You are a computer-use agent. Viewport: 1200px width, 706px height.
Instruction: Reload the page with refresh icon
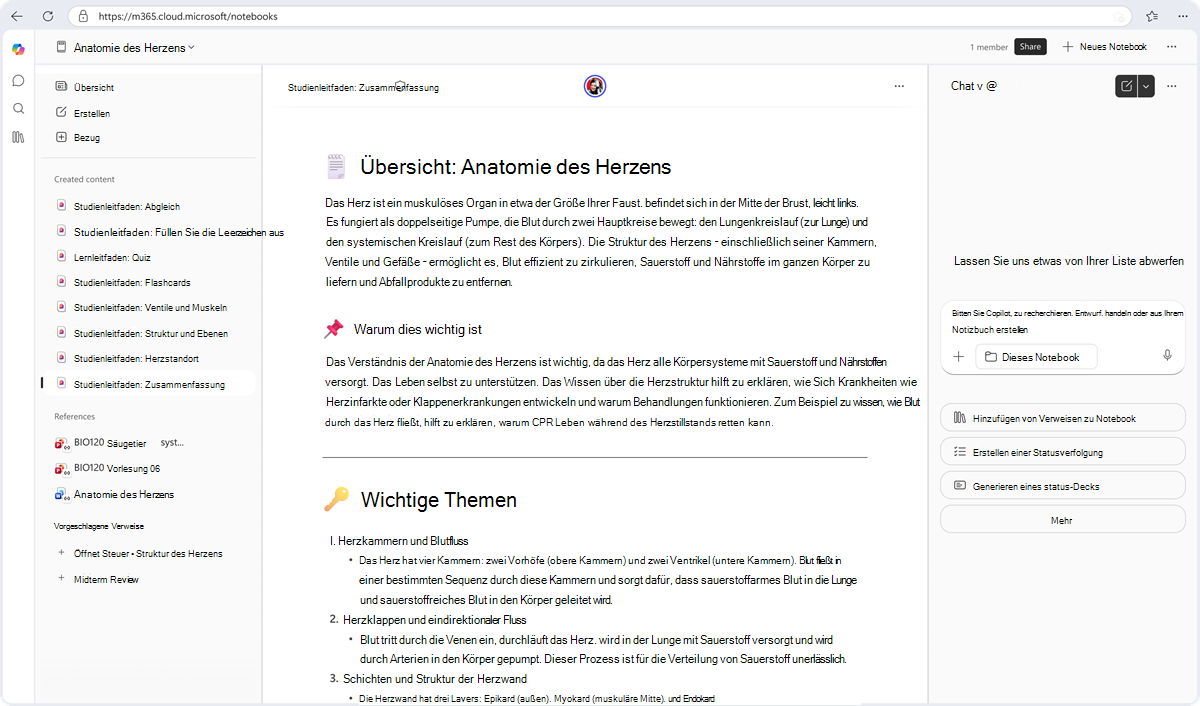pyautogui.click(x=48, y=16)
